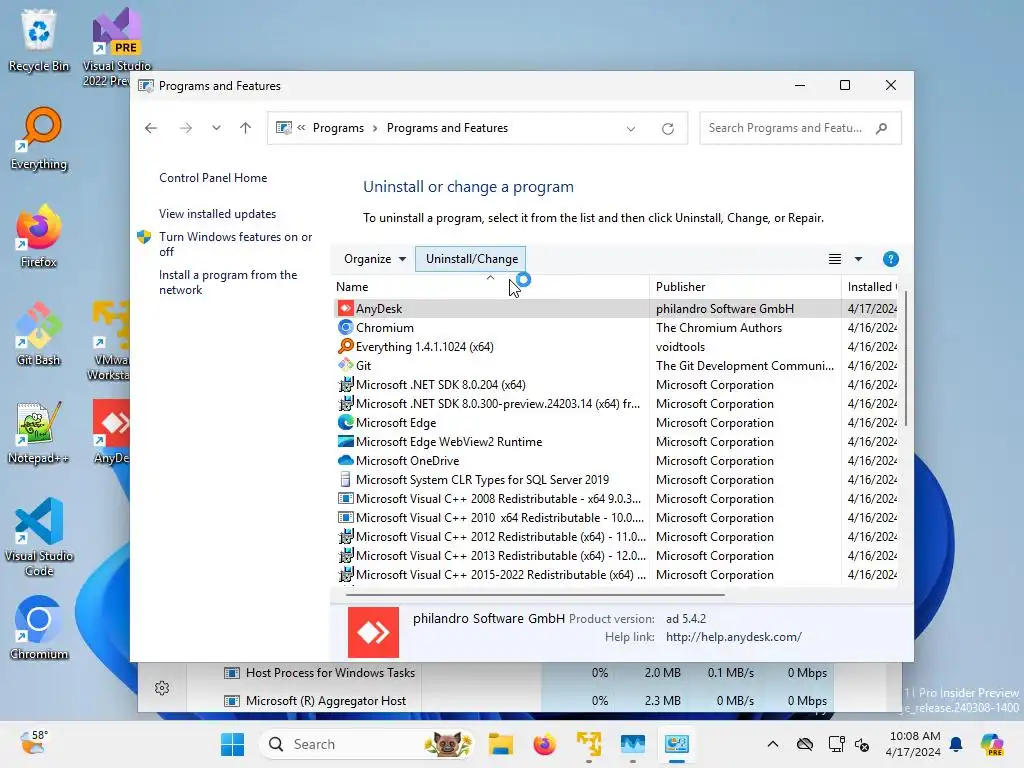This screenshot has width=1024, height=768.
Task: Click the Microsoft Edge icon in list
Action: click(x=345, y=423)
